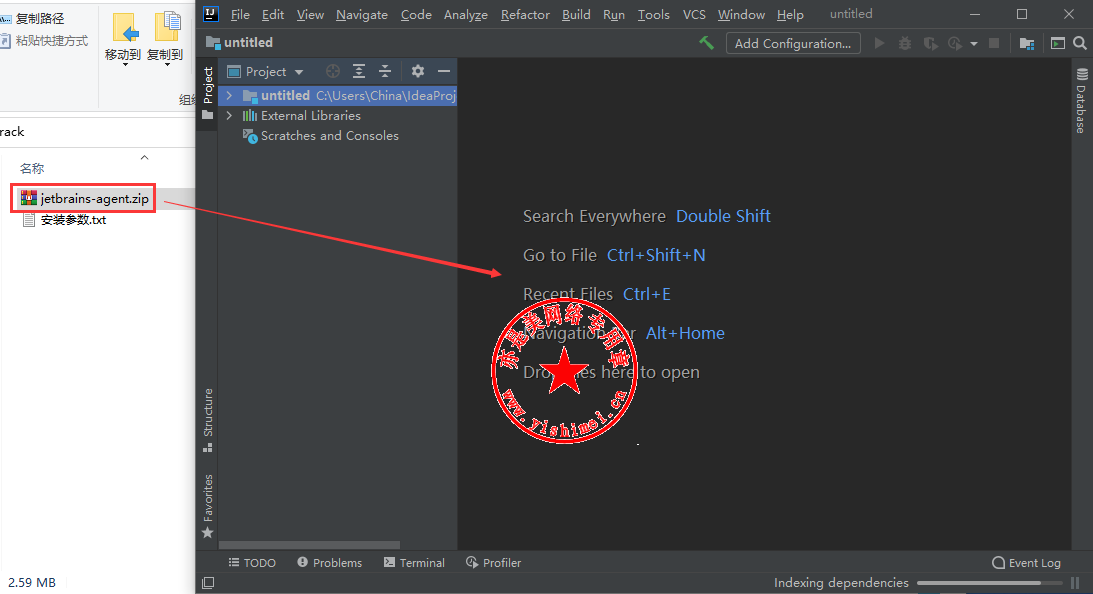
Task: Open the Refactor menu
Action: pos(525,15)
